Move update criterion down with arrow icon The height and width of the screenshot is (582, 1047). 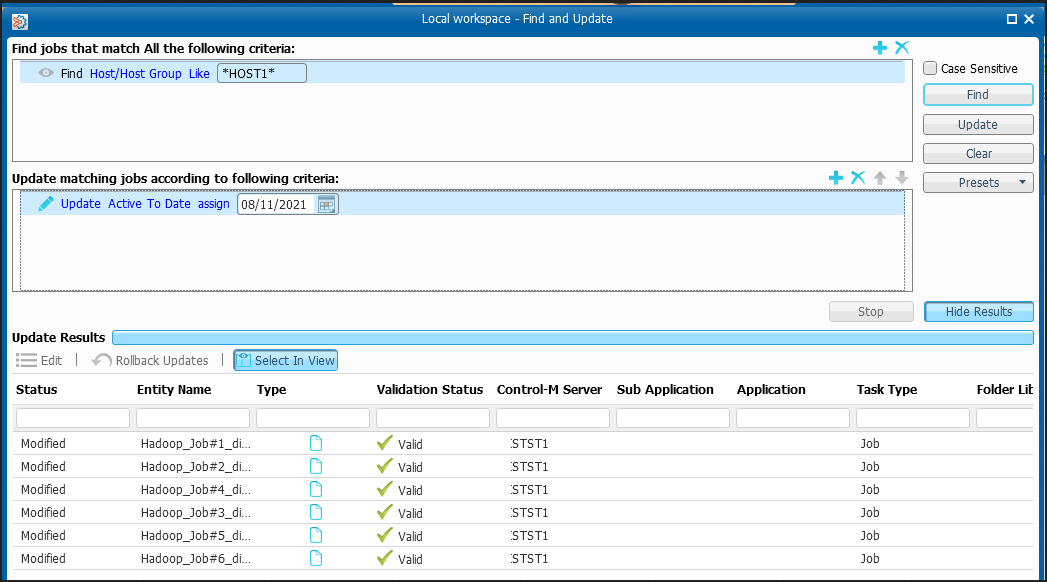point(902,178)
